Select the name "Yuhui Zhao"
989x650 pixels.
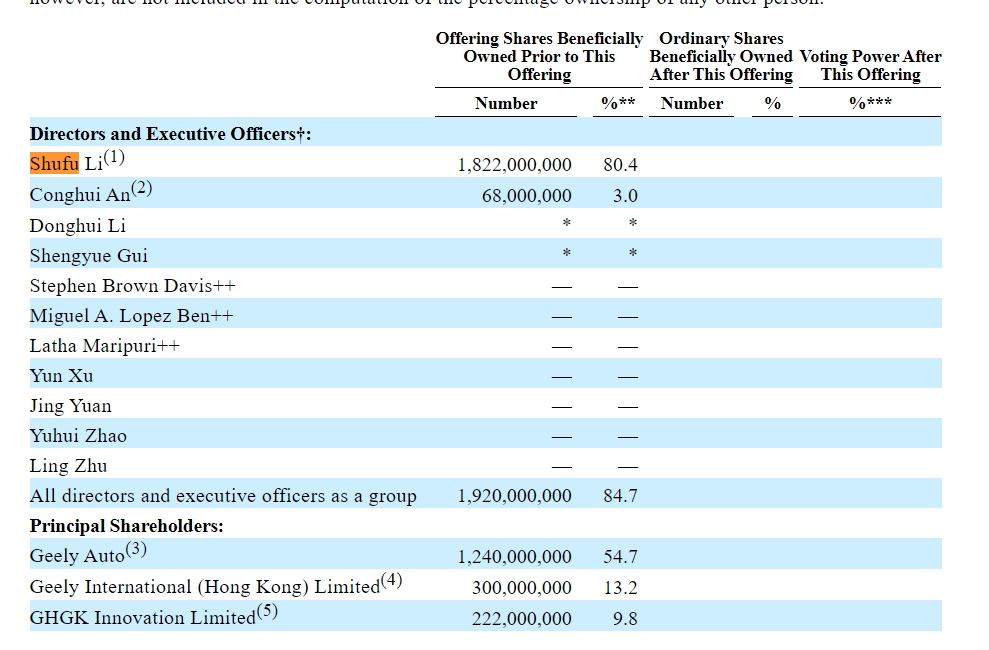[x=78, y=436]
